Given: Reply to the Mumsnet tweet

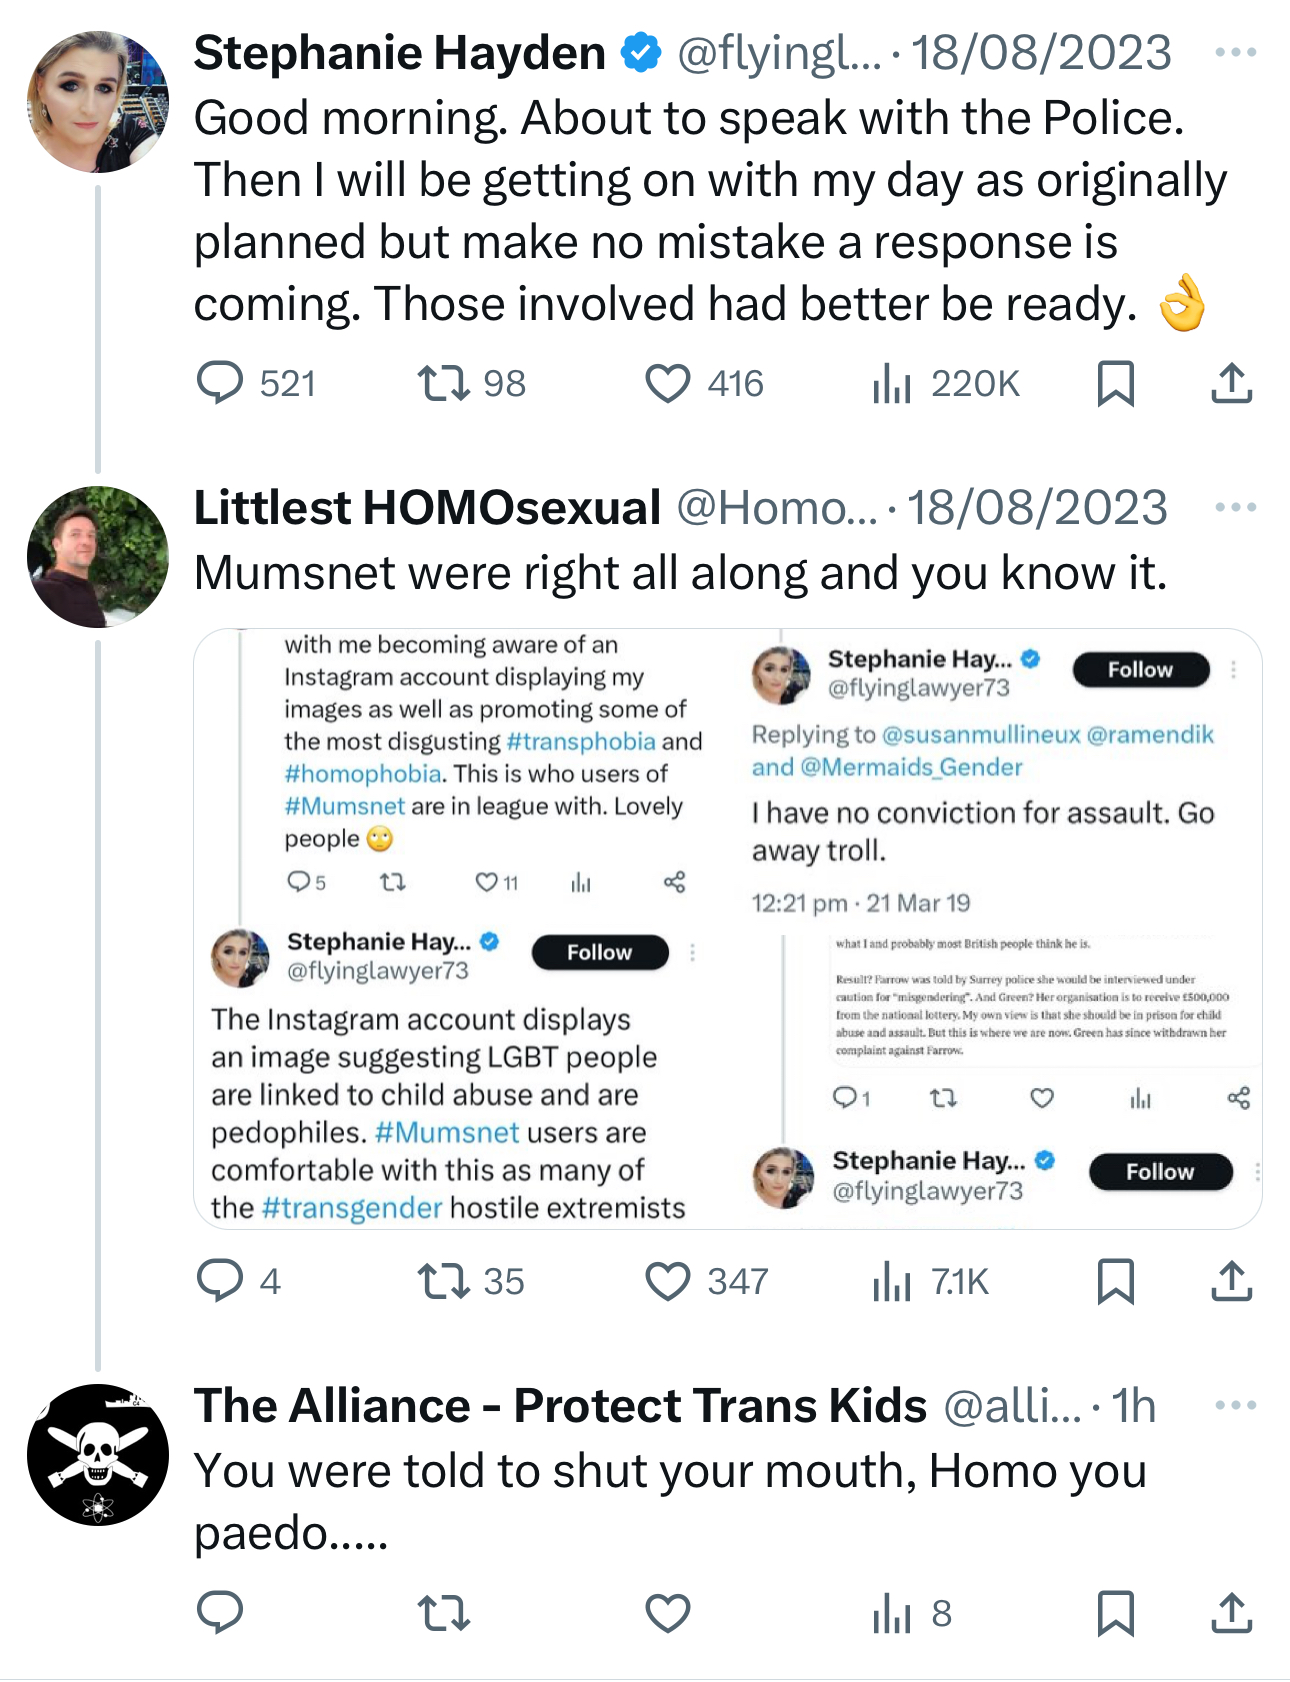Looking at the screenshot, I should pyautogui.click(x=220, y=1281).
